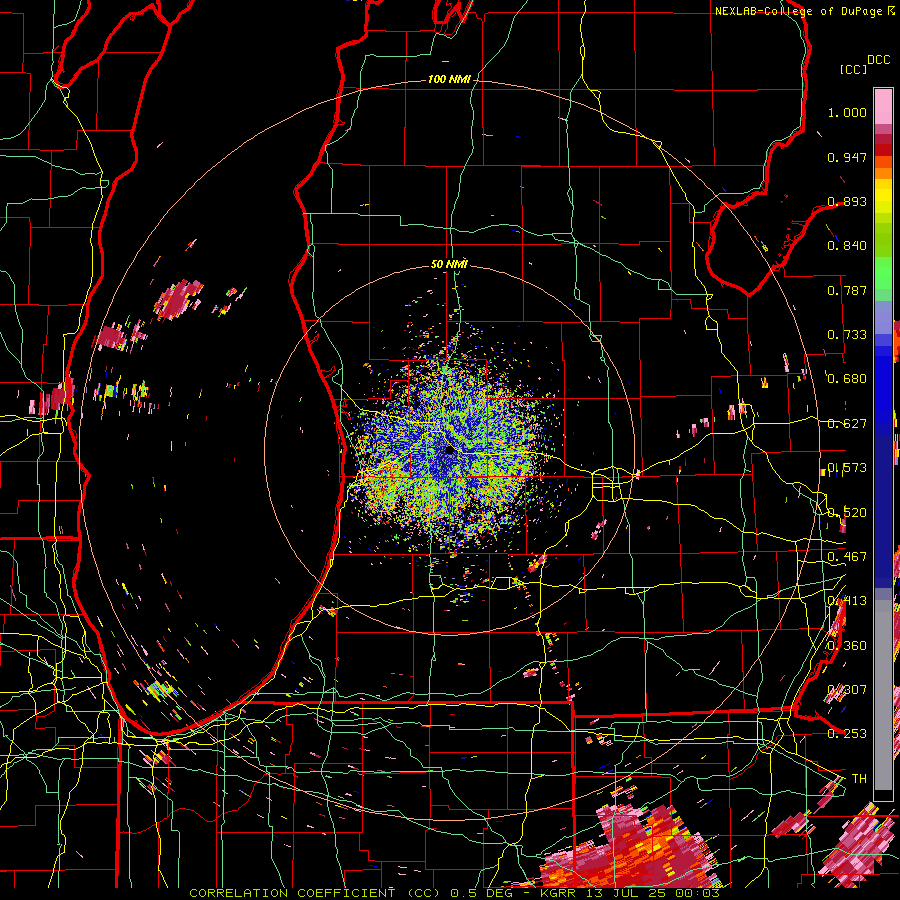
Task: Click the 100 NMI range ring label
Action: click(x=448, y=79)
